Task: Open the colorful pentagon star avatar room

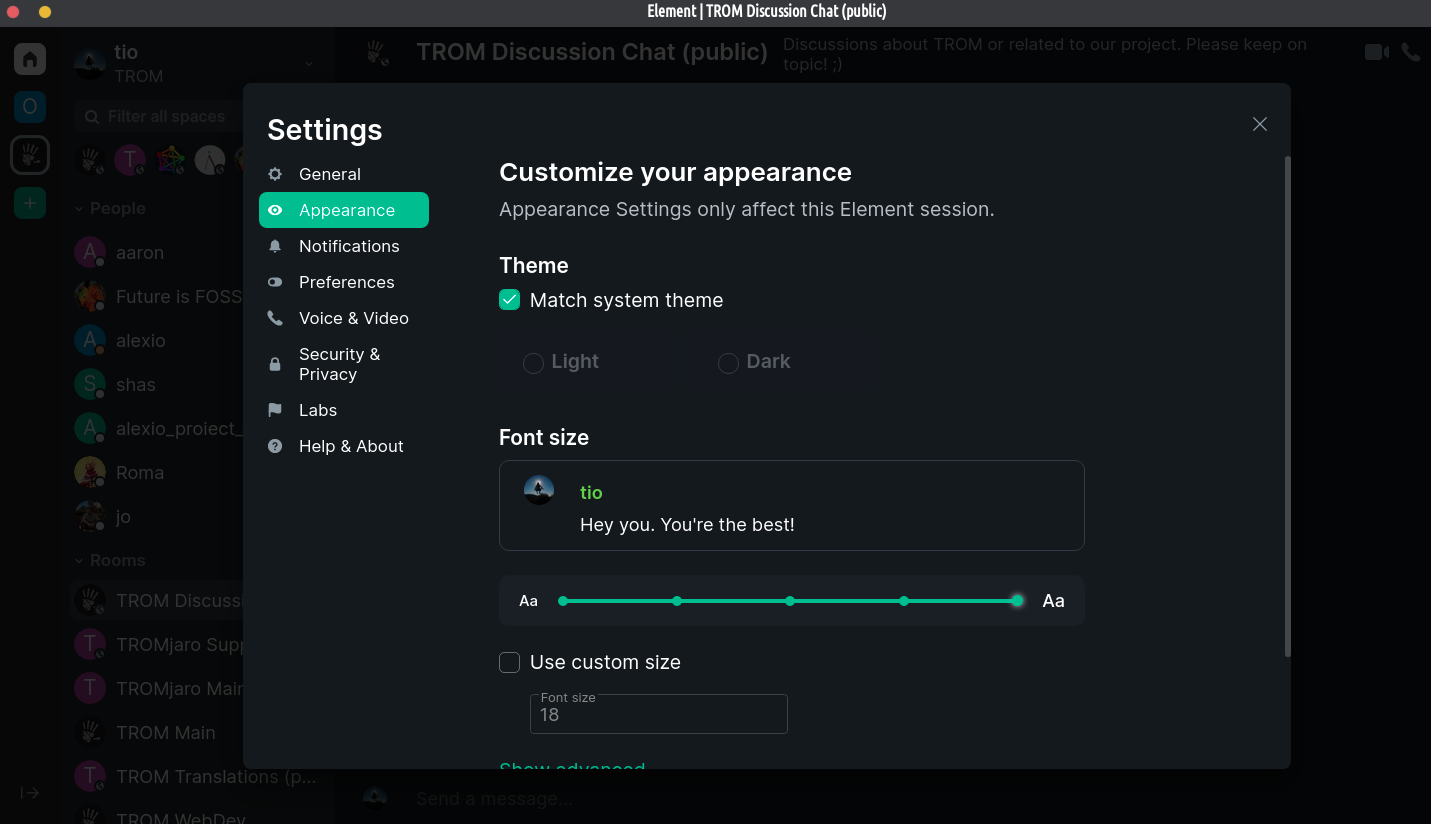Action: (171, 159)
